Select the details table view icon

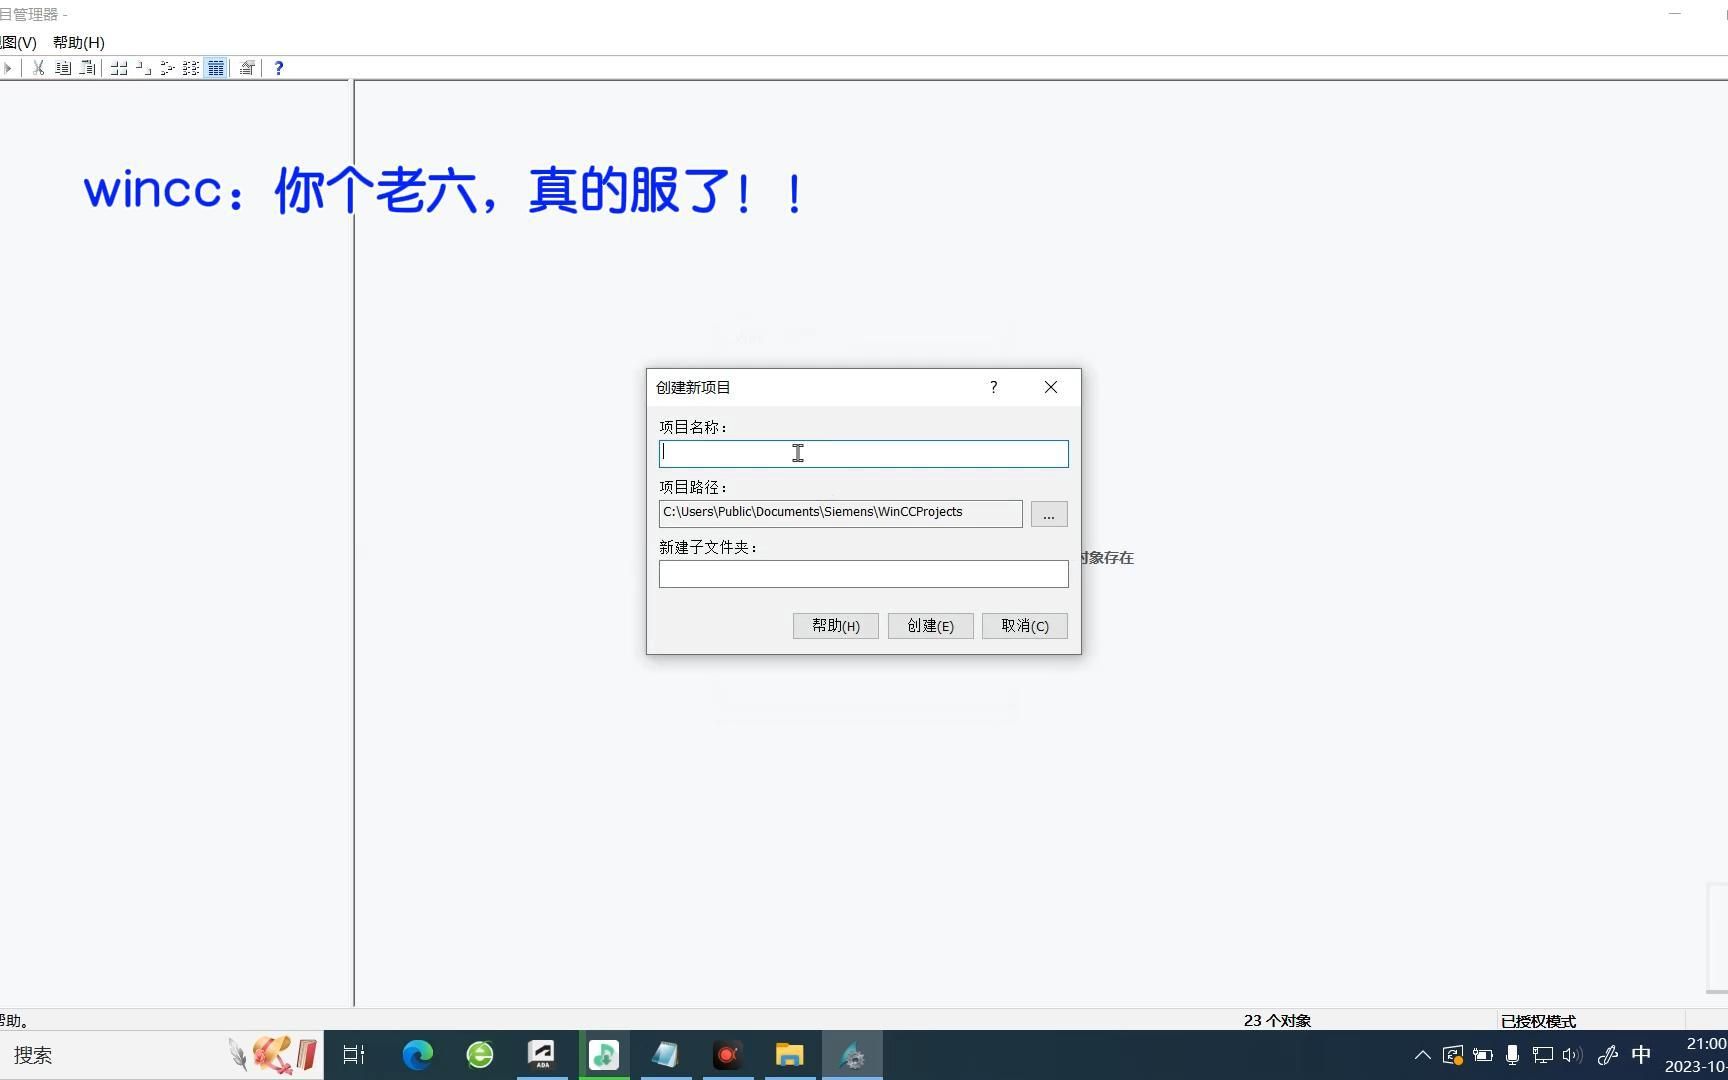[215, 68]
